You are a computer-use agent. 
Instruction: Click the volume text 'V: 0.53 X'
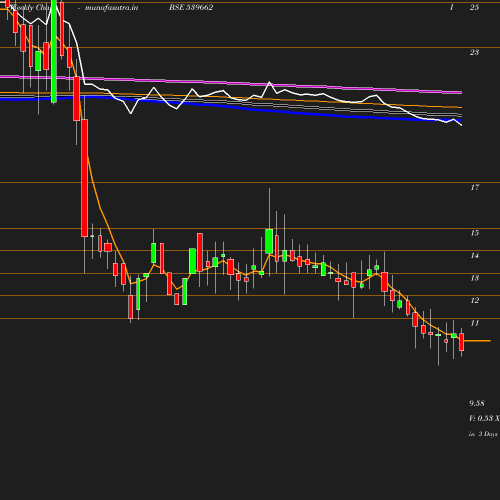[484, 418]
